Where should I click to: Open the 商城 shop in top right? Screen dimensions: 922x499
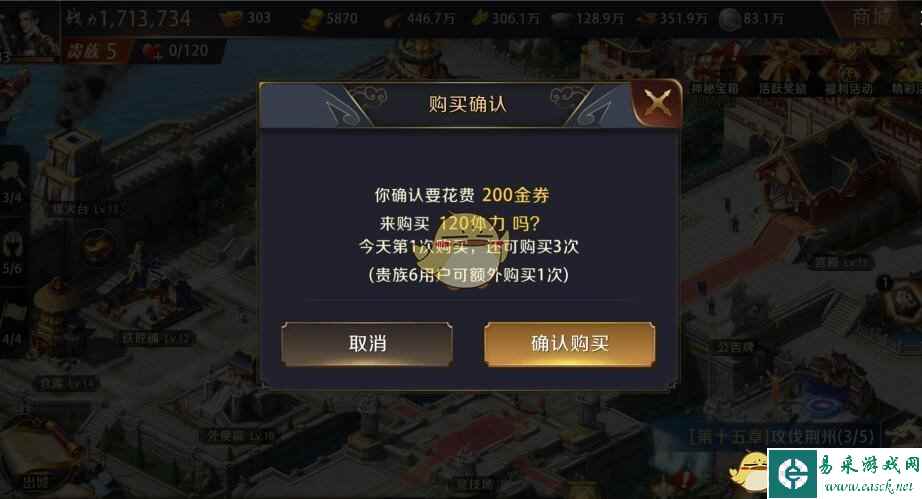(x=872, y=18)
